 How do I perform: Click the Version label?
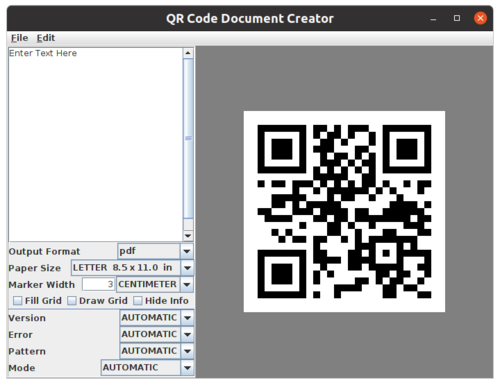27,318
